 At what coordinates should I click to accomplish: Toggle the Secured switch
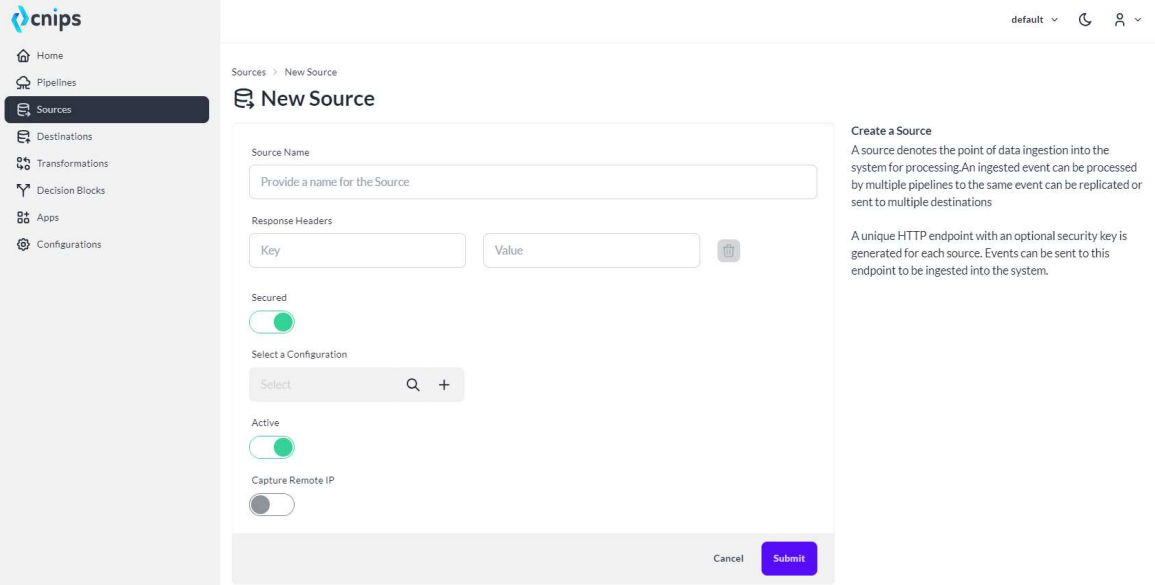pyautogui.click(x=272, y=322)
